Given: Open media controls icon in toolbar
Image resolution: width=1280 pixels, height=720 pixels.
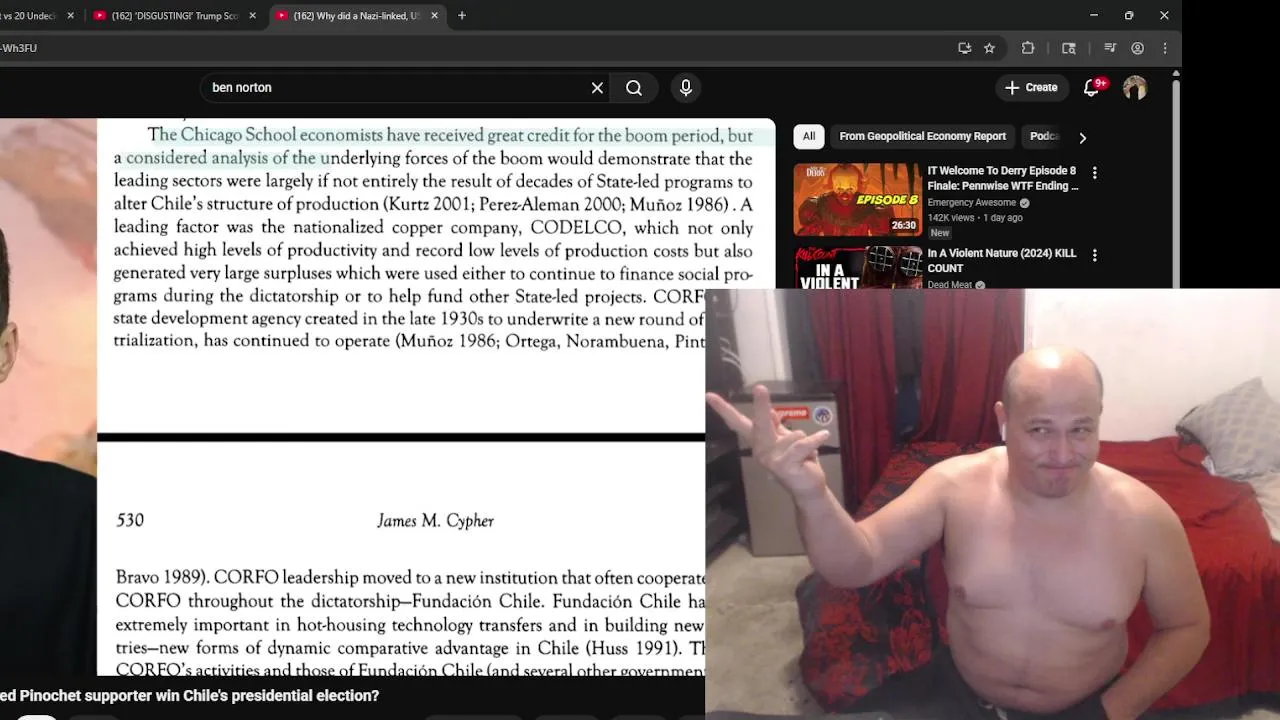Looking at the screenshot, I should pos(1110,48).
